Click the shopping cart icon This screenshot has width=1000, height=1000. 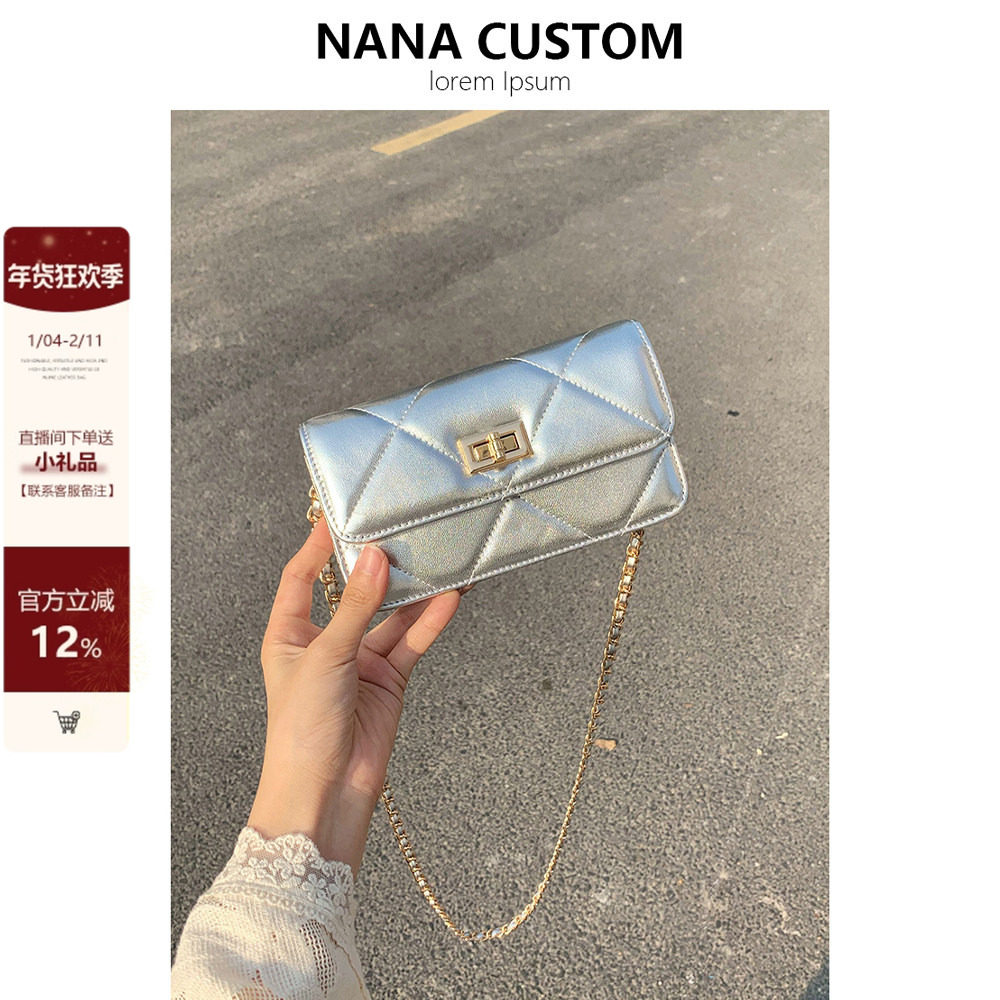coord(67,721)
